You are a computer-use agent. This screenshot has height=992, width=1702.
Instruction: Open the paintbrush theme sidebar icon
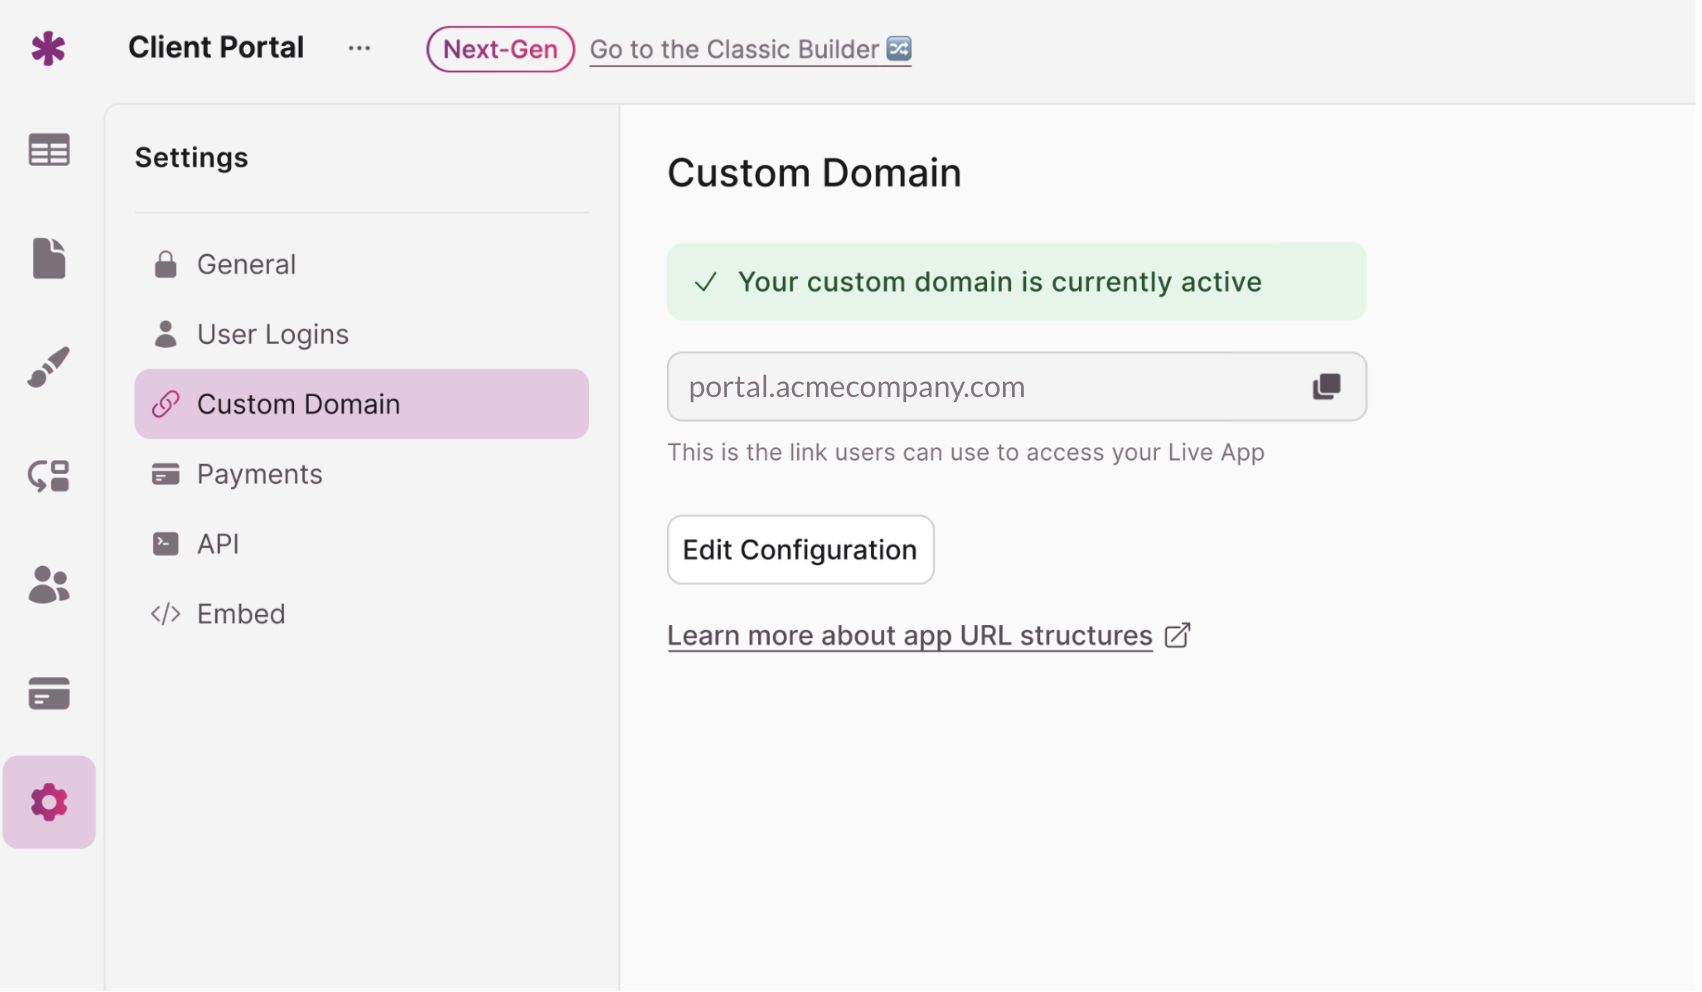pyautogui.click(x=48, y=367)
